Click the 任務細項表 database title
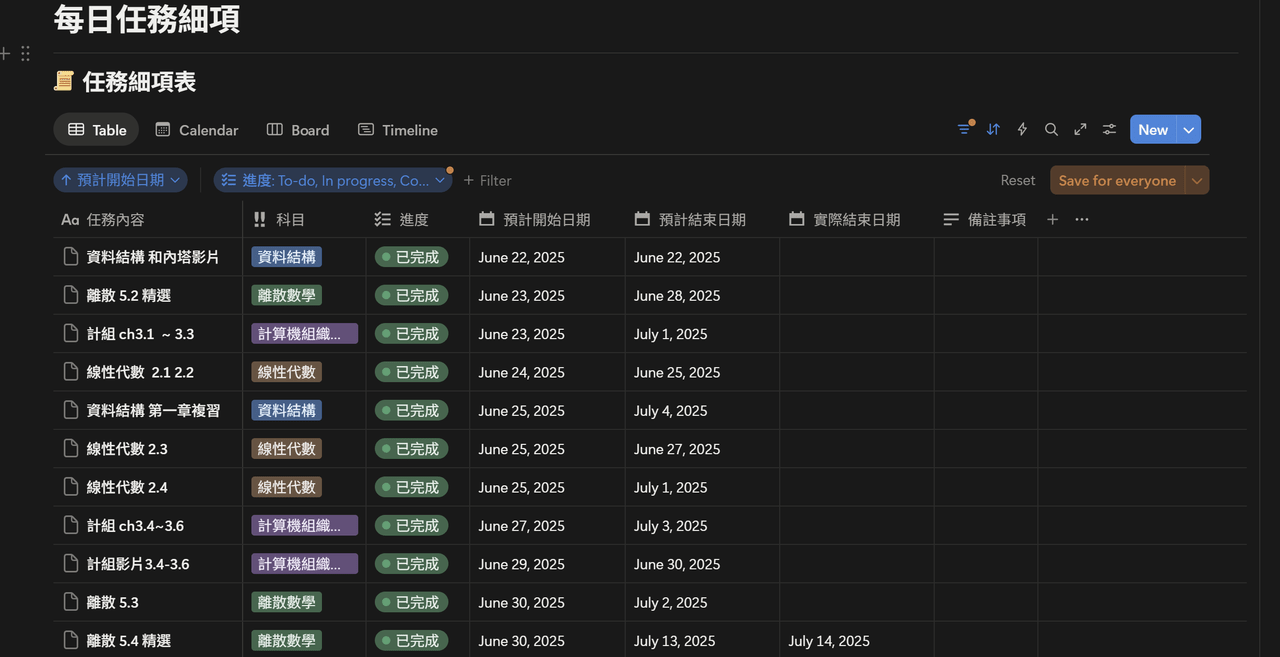Viewport: 1280px width, 657px height. coord(139,81)
